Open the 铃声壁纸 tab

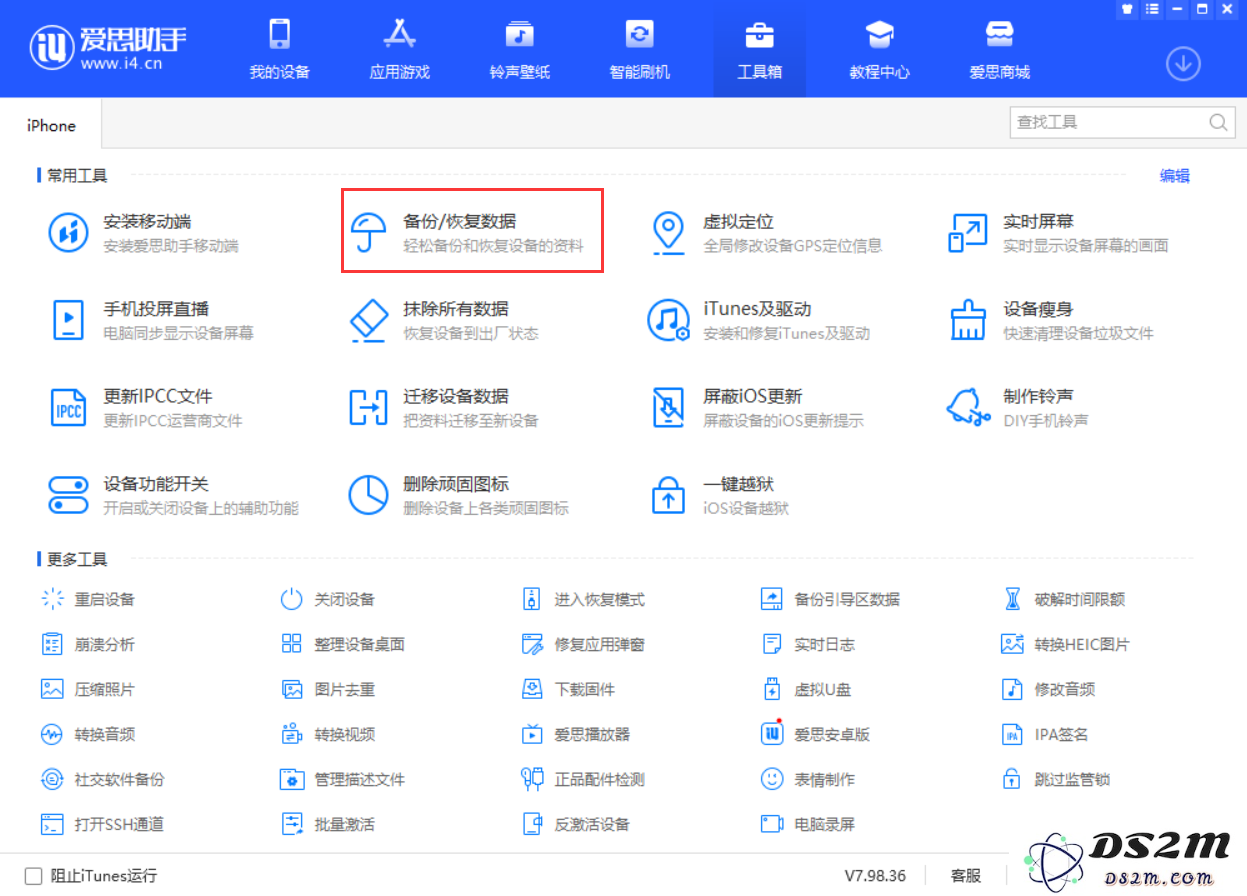pyautogui.click(x=520, y=49)
